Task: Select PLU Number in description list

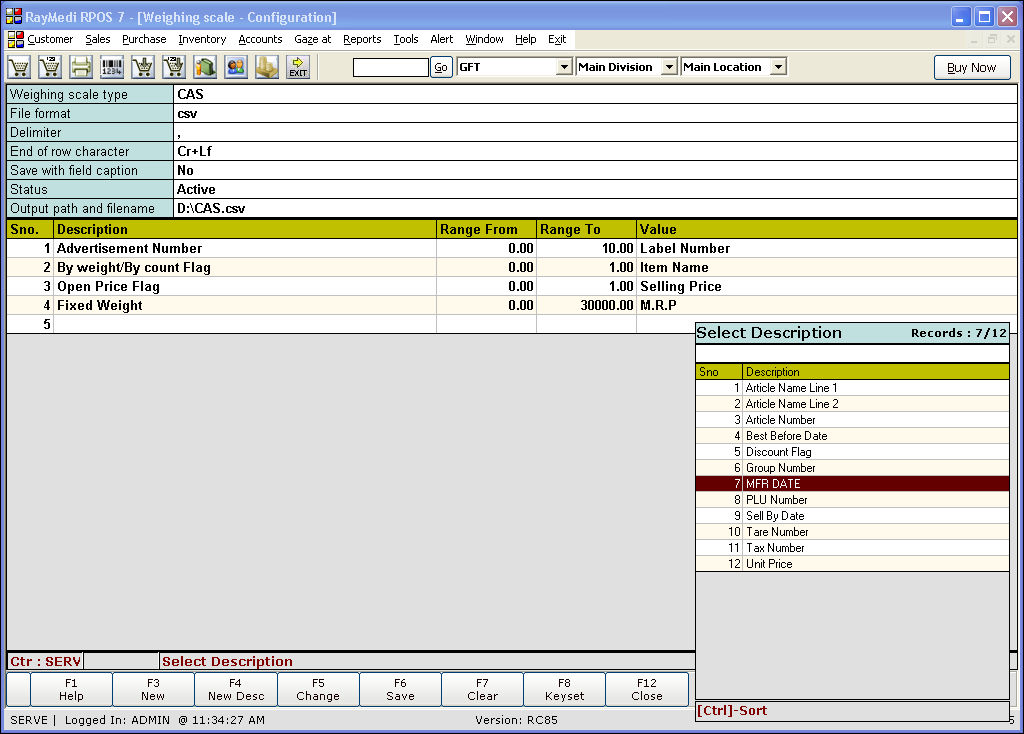Action: (776, 500)
